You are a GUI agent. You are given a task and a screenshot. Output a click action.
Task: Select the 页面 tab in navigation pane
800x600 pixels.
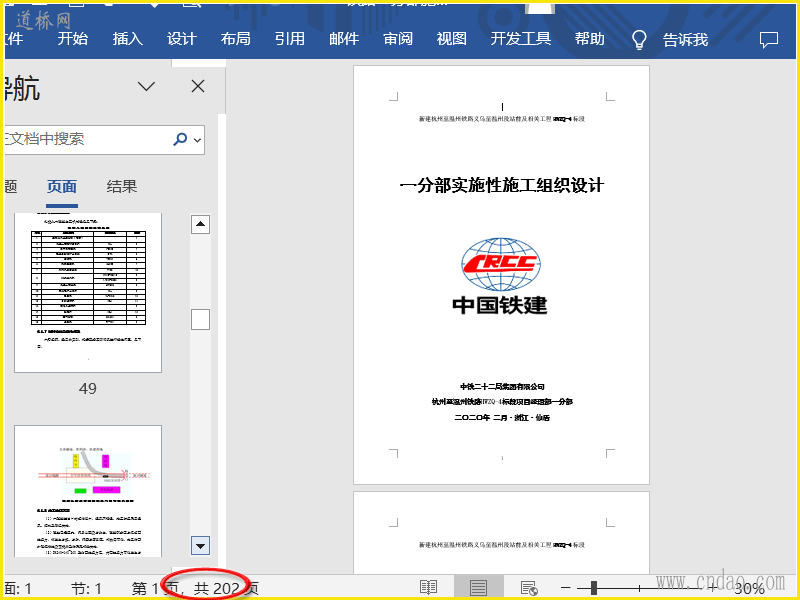pos(62,187)
